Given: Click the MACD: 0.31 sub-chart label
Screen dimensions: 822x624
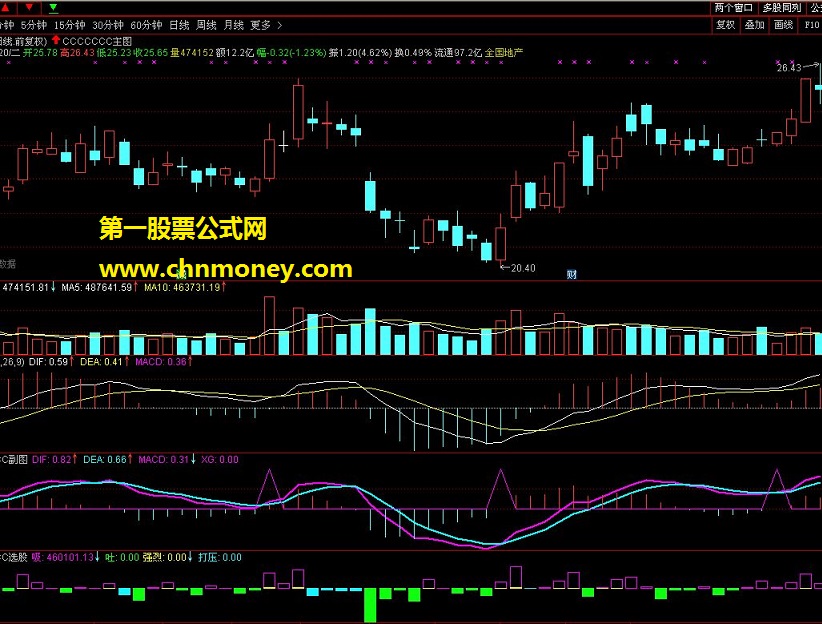Looking at the screenshot, I should (163, 460).
